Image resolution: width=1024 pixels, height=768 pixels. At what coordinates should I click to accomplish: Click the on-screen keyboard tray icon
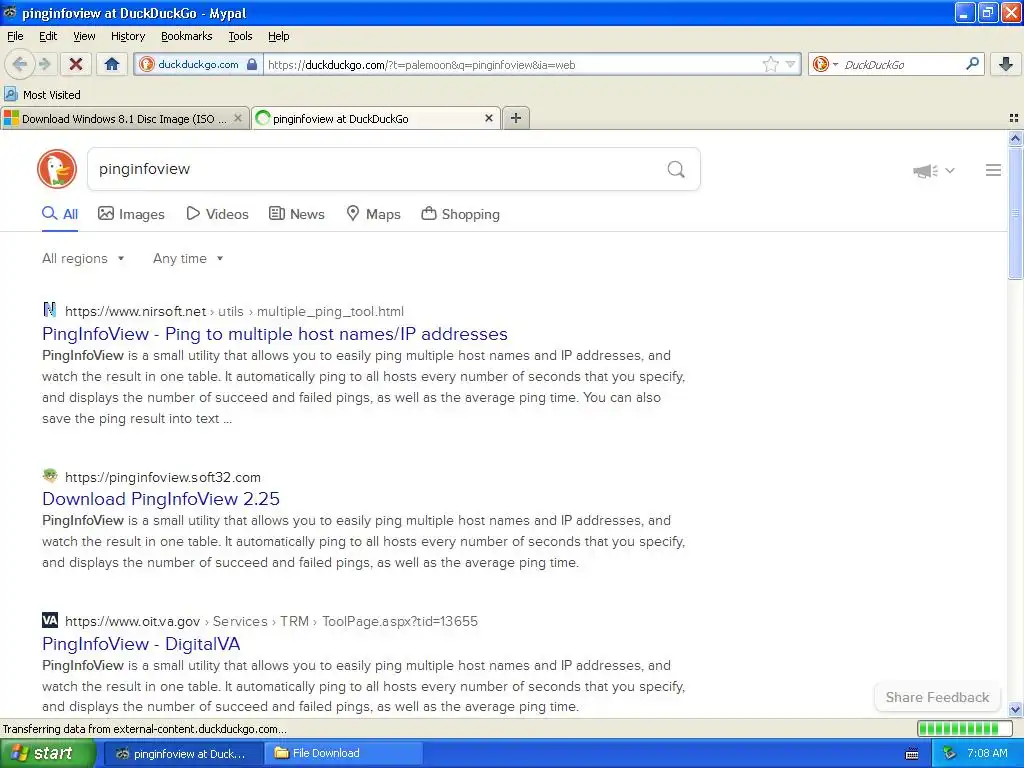point(912,754)
